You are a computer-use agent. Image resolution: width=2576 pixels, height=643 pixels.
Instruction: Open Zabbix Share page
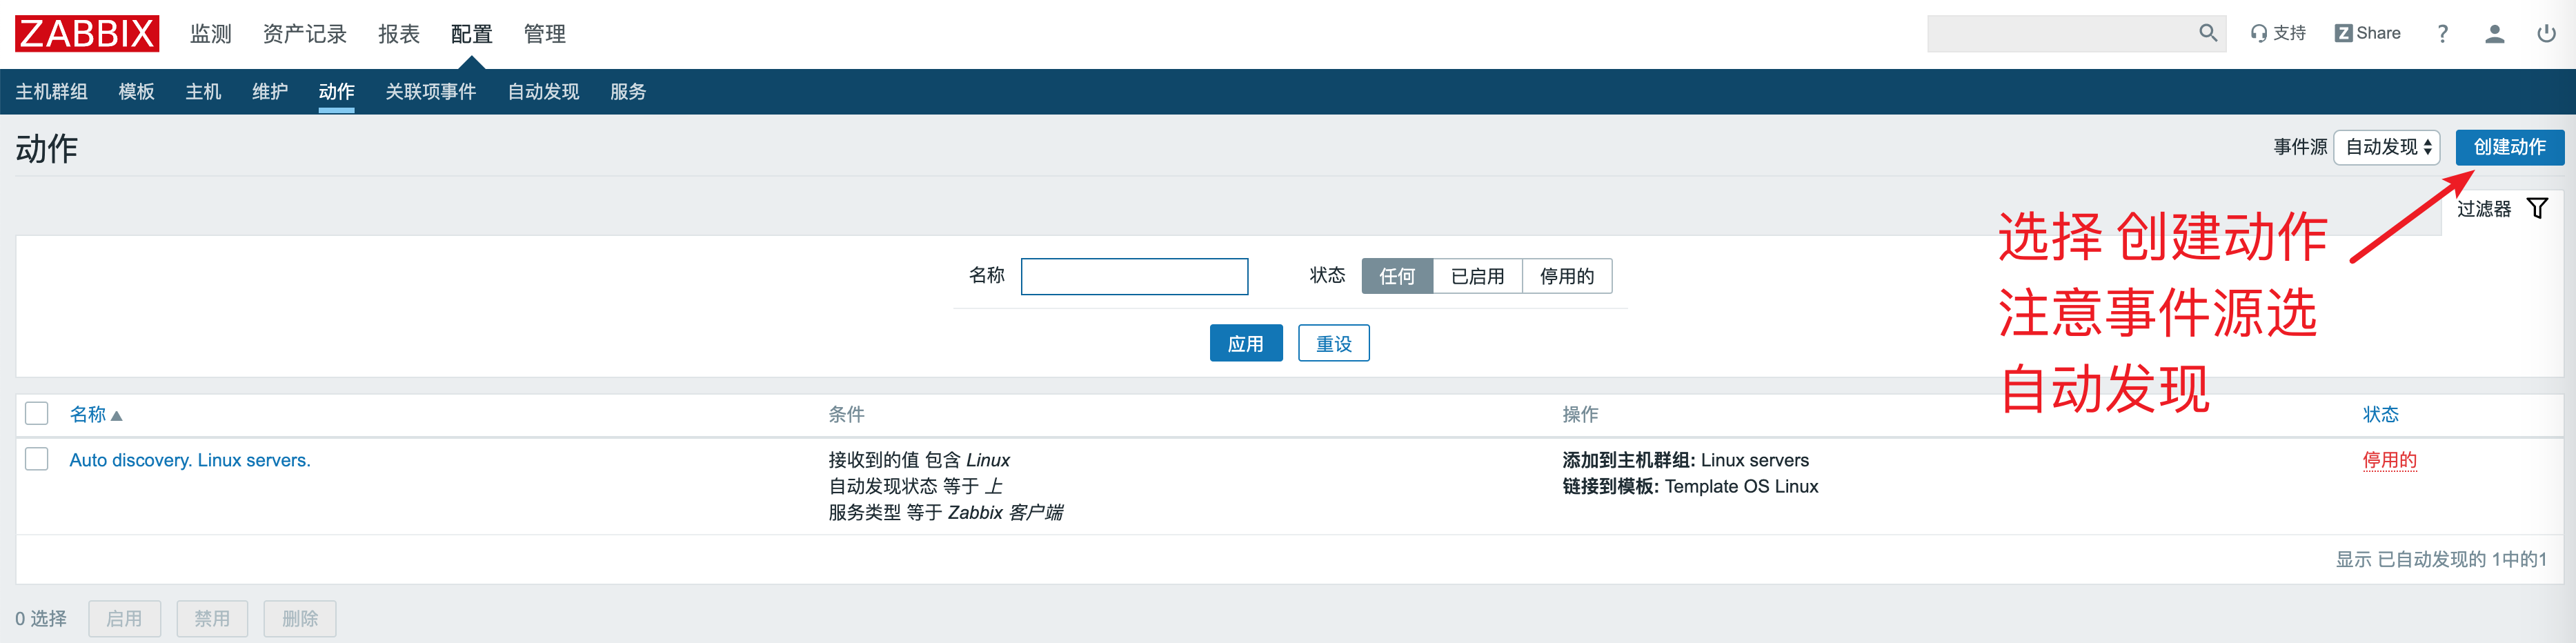2367,33
